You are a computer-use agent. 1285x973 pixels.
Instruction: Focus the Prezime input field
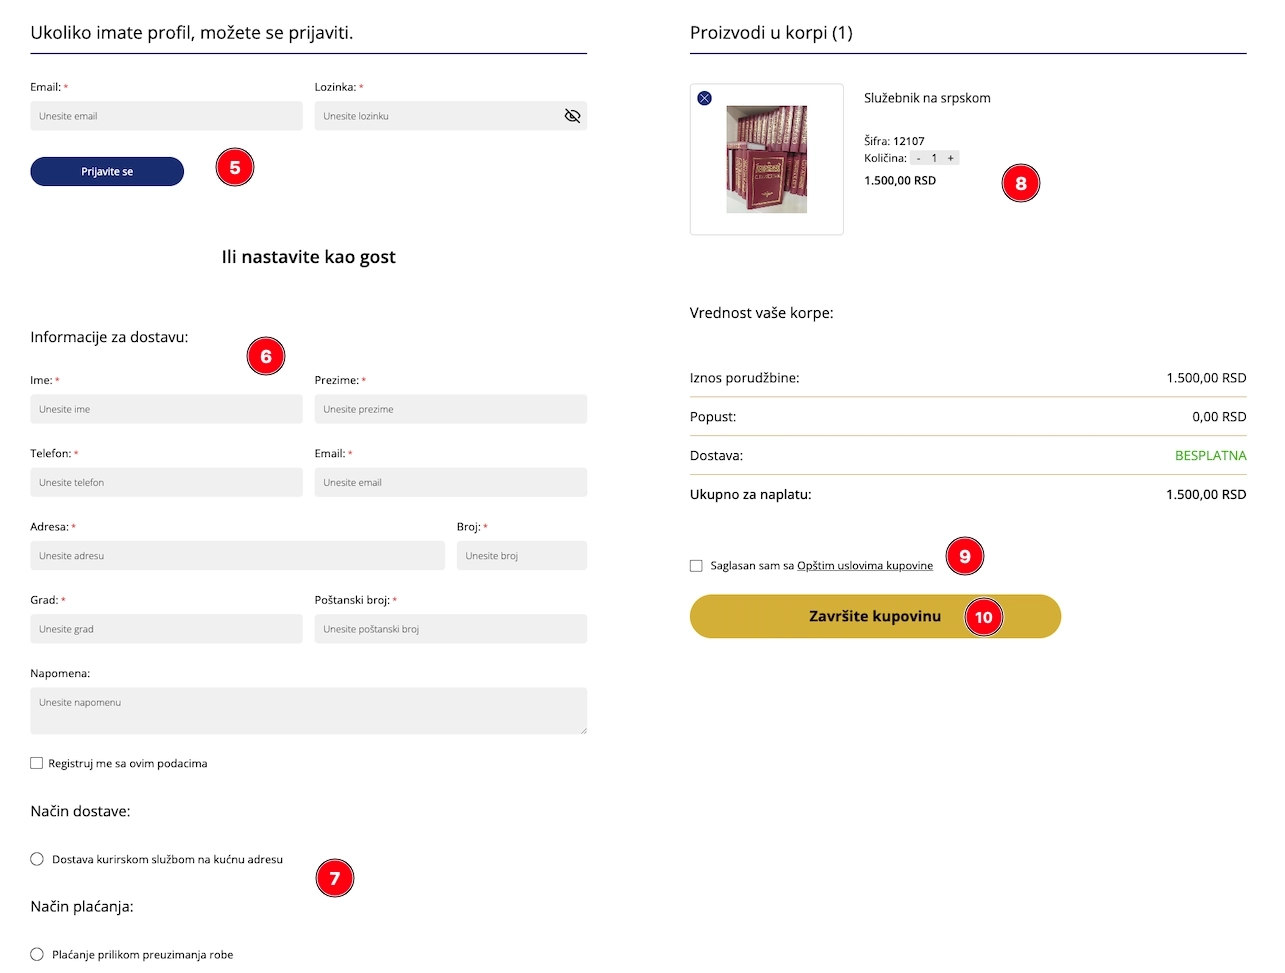tap(450, 409)
